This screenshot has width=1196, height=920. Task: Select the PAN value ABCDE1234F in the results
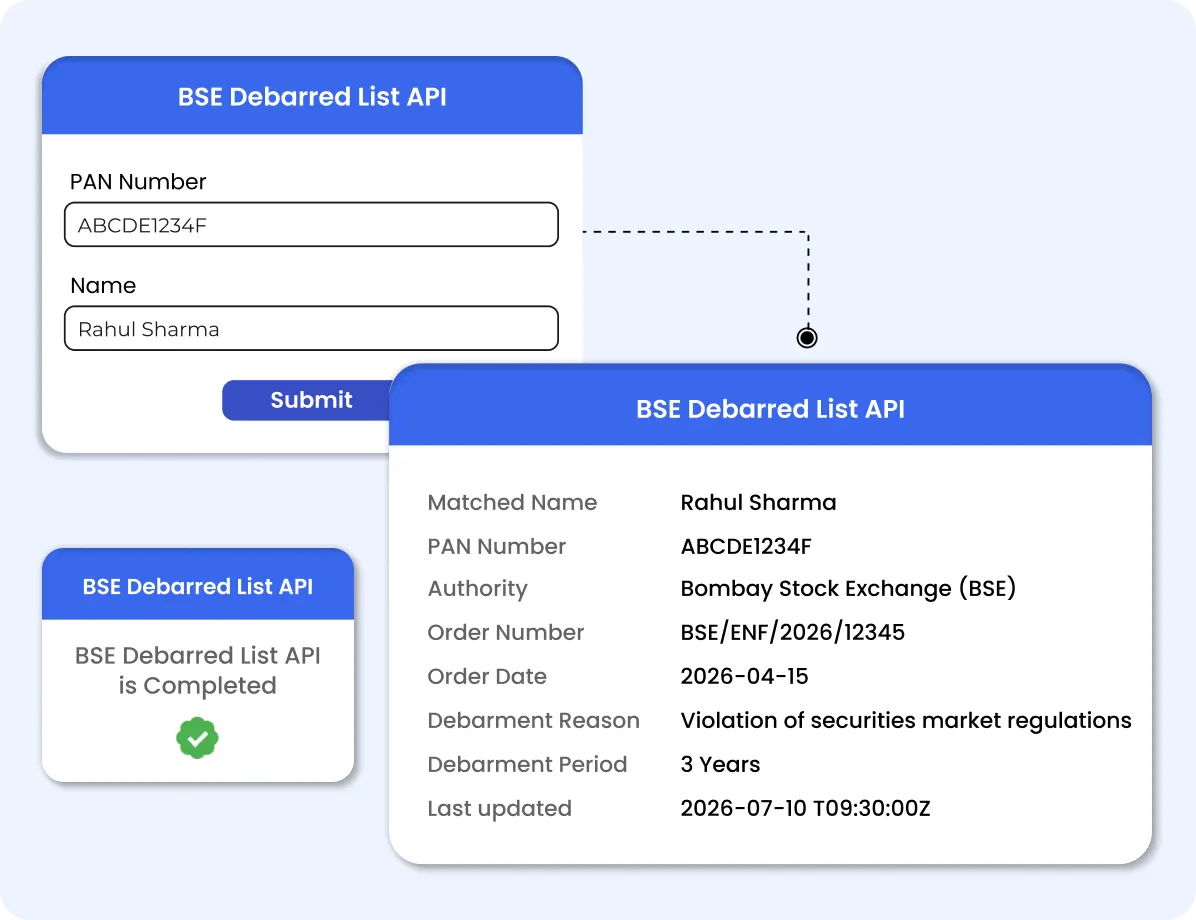(x=746, y=546)
